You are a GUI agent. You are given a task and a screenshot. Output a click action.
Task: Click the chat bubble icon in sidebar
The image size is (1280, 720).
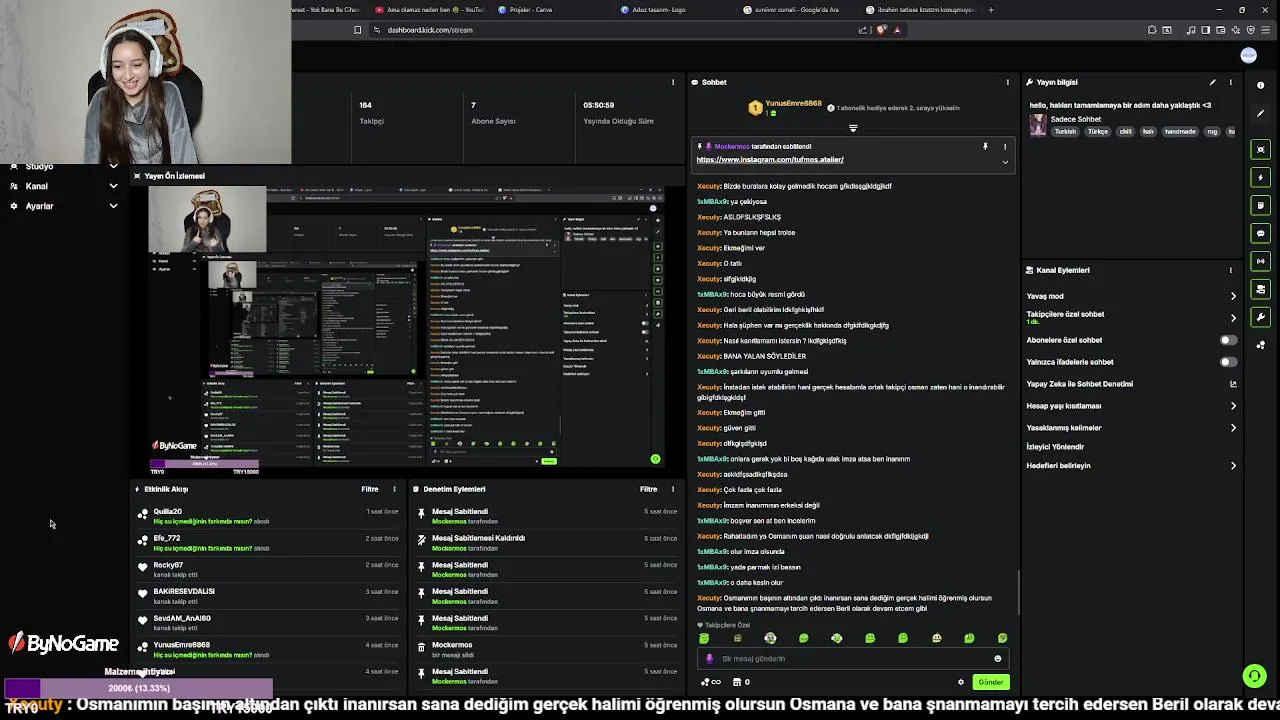[1260, 233]
